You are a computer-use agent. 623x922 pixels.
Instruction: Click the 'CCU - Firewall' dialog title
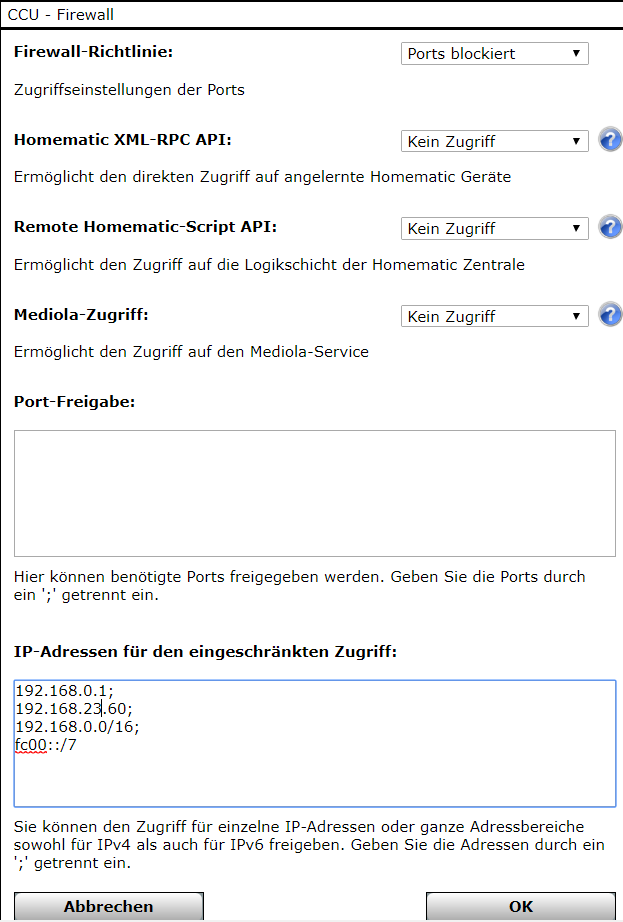coord(61,14)
